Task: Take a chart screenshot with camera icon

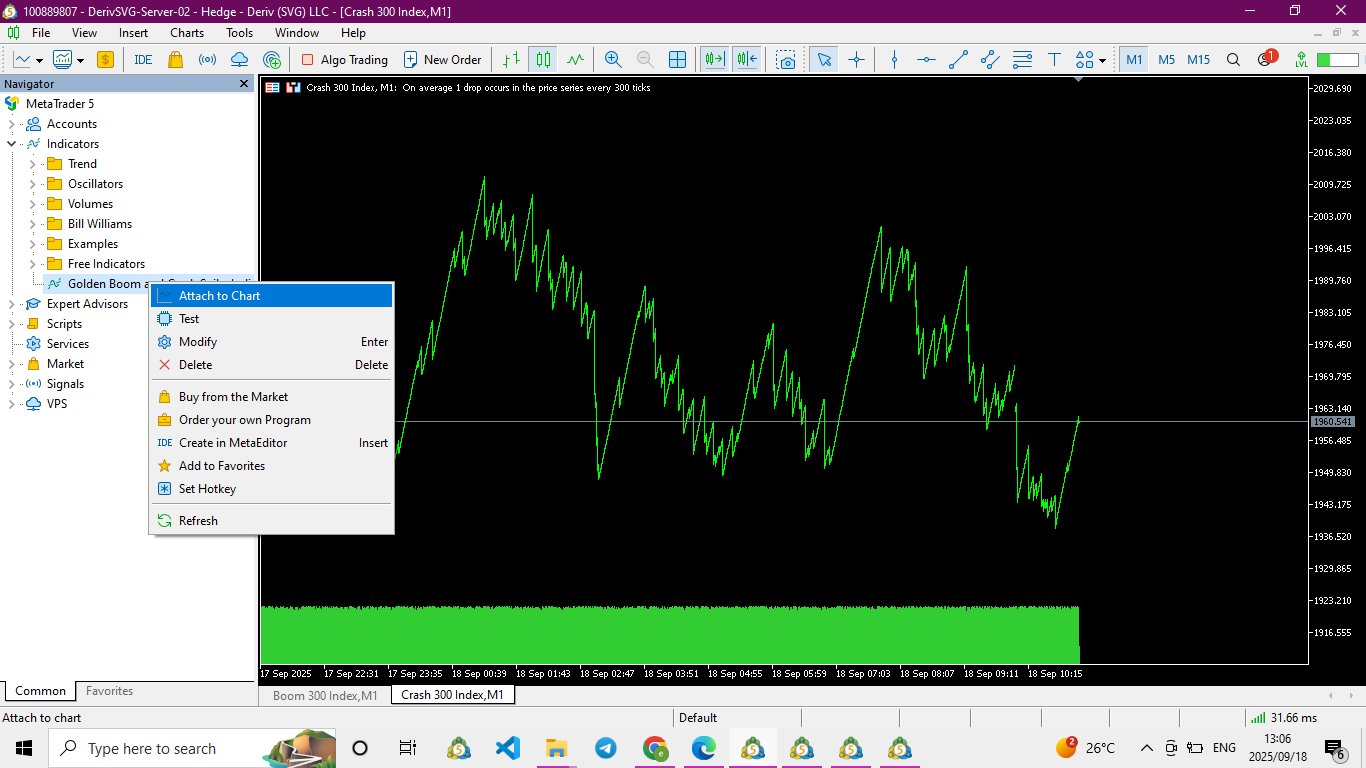Action: coord(787,60)
